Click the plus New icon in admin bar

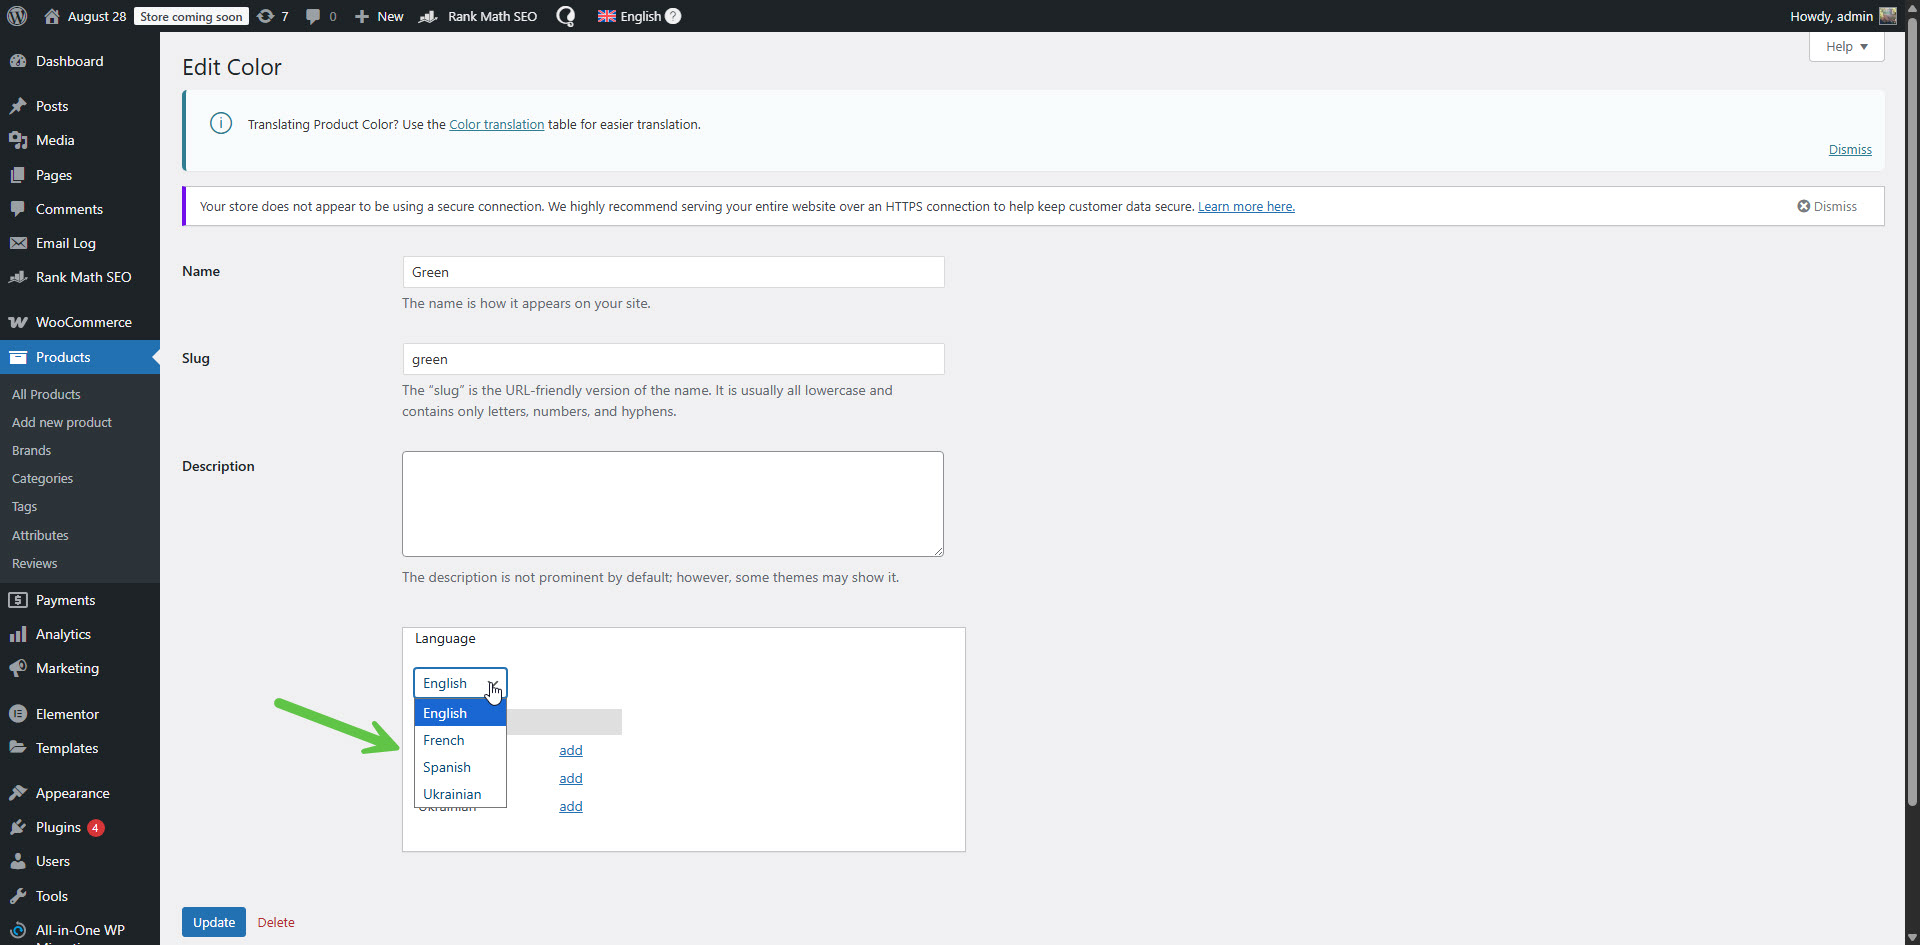tap(362, 16)
